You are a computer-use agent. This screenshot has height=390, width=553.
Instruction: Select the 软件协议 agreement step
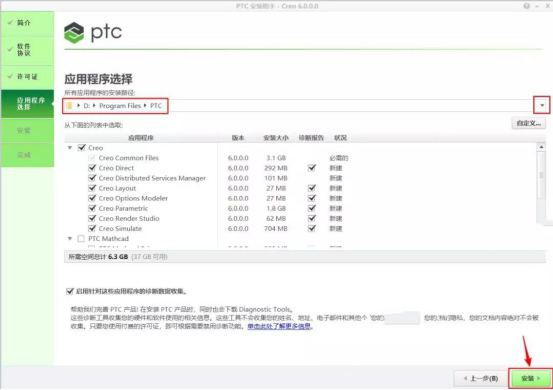(x=28, y=50)
